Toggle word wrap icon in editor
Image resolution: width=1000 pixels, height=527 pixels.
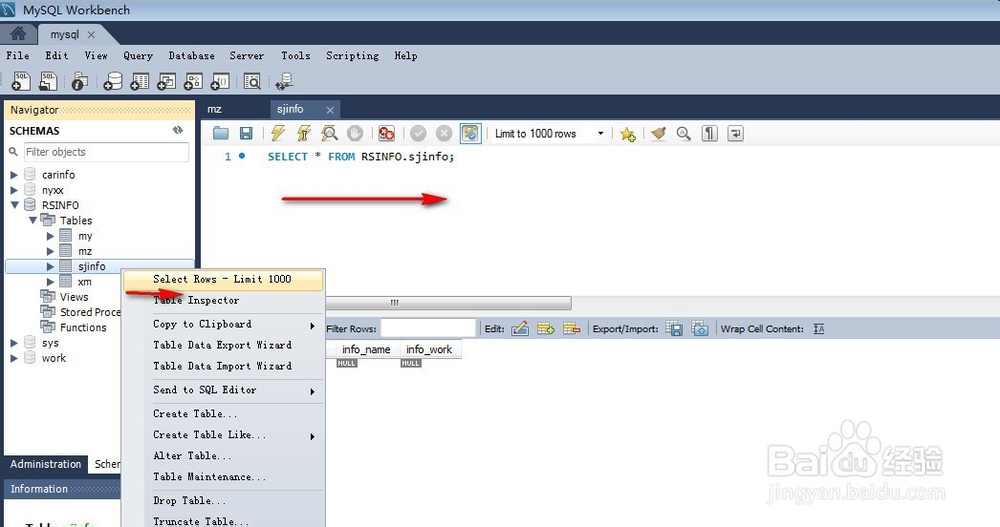click(x=735, y=133)
